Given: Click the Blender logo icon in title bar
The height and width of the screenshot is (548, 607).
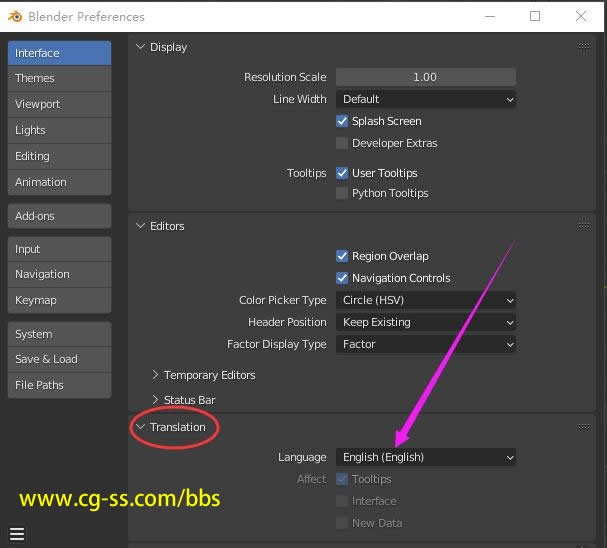Looking at the screenshot, I should [15, 16].
